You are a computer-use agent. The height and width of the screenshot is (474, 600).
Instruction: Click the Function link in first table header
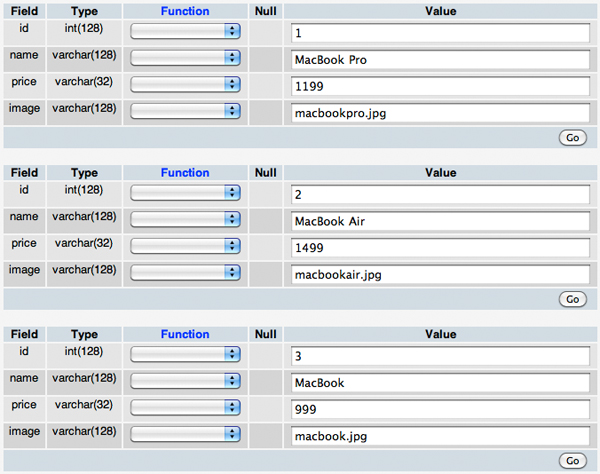tap(185, 11)
